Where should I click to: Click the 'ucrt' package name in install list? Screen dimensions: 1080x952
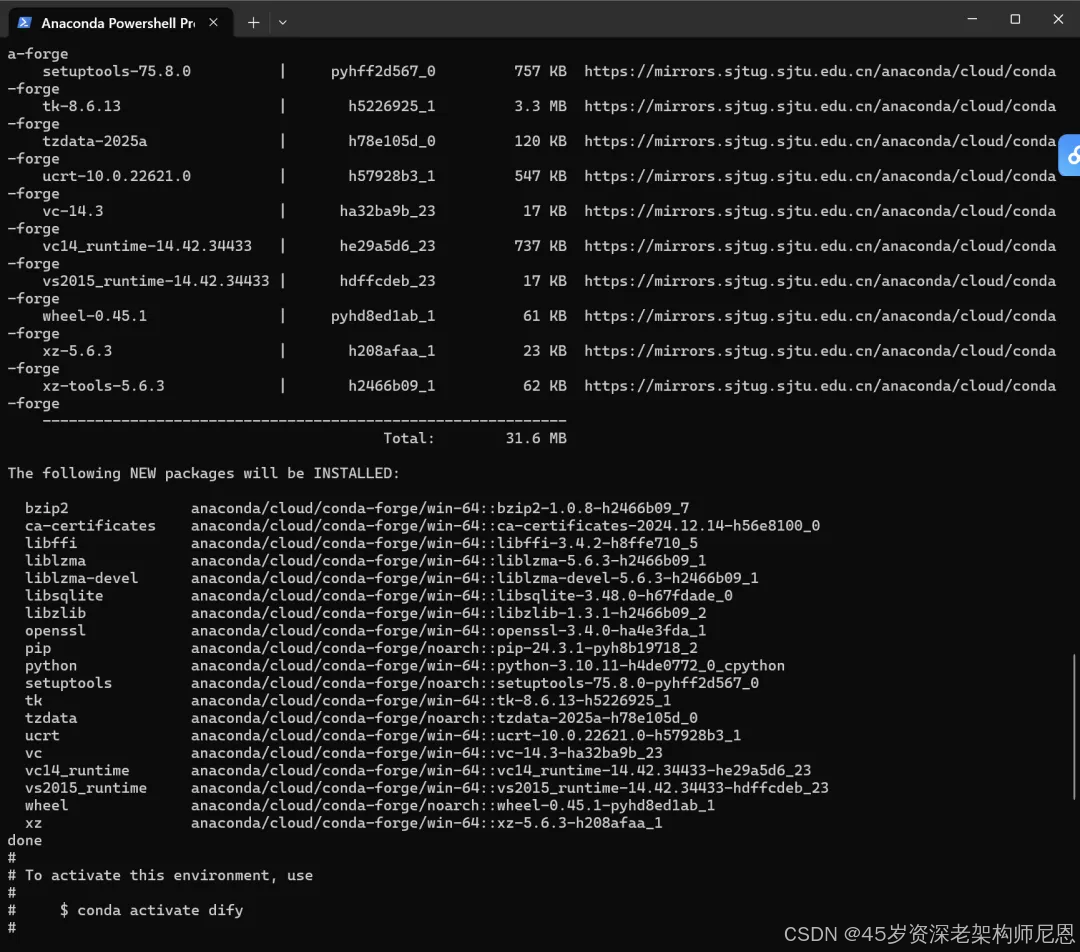(x=42, y=736)
